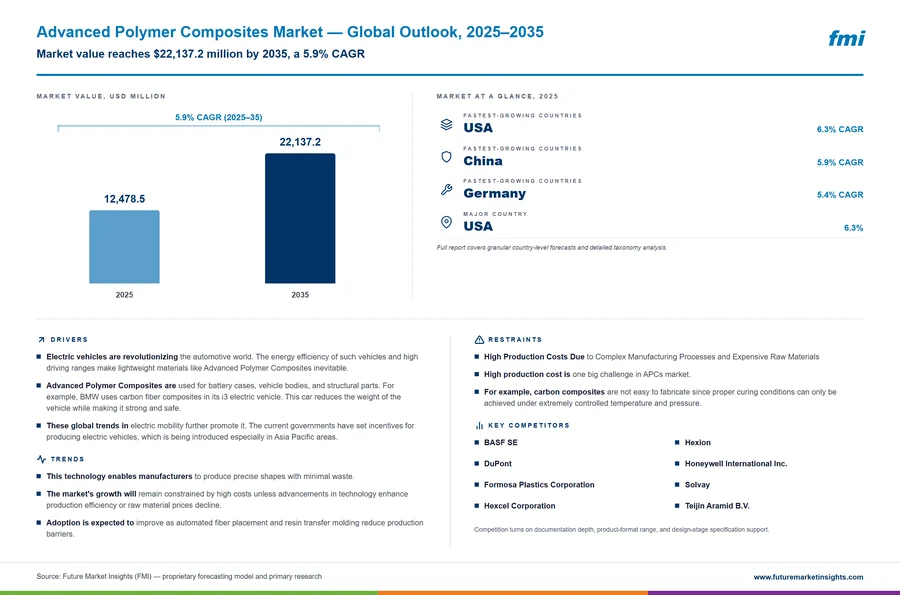This screenshot has height=595, width=900.
Task: Click the main title Advanced Polymer Composites Market
Action: pyautogui.click(x=290, y=32)
